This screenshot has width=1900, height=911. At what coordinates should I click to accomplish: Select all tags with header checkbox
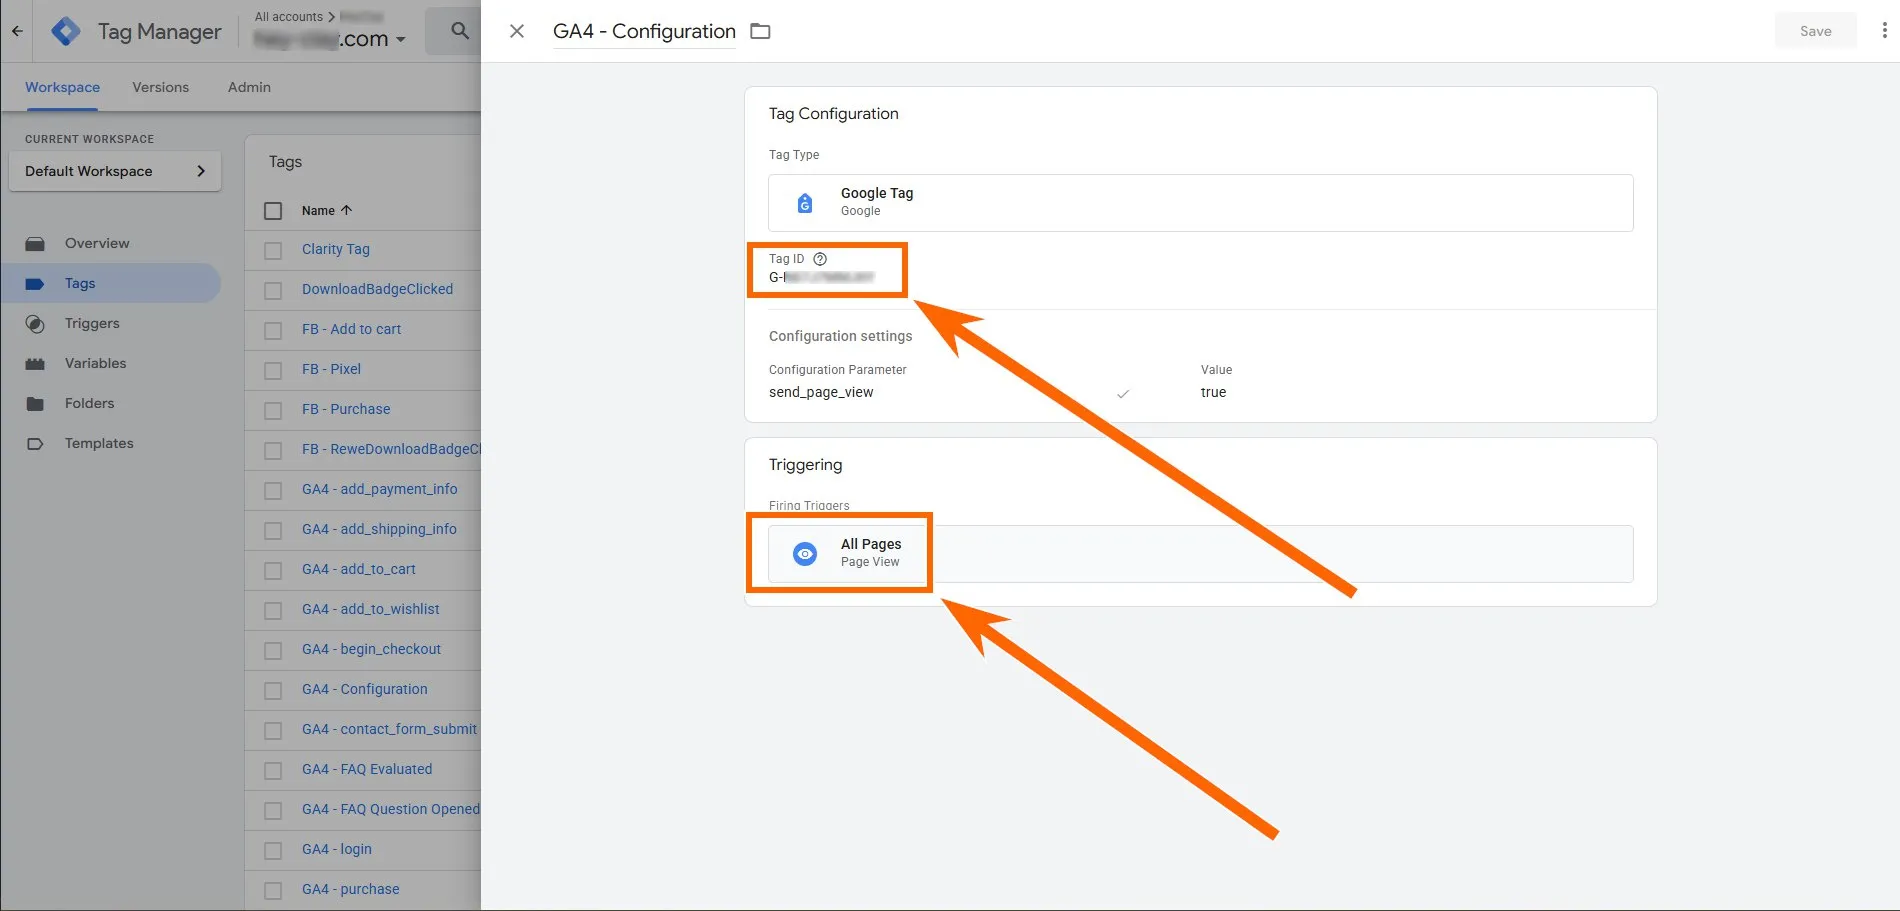[x=273, y=211]
